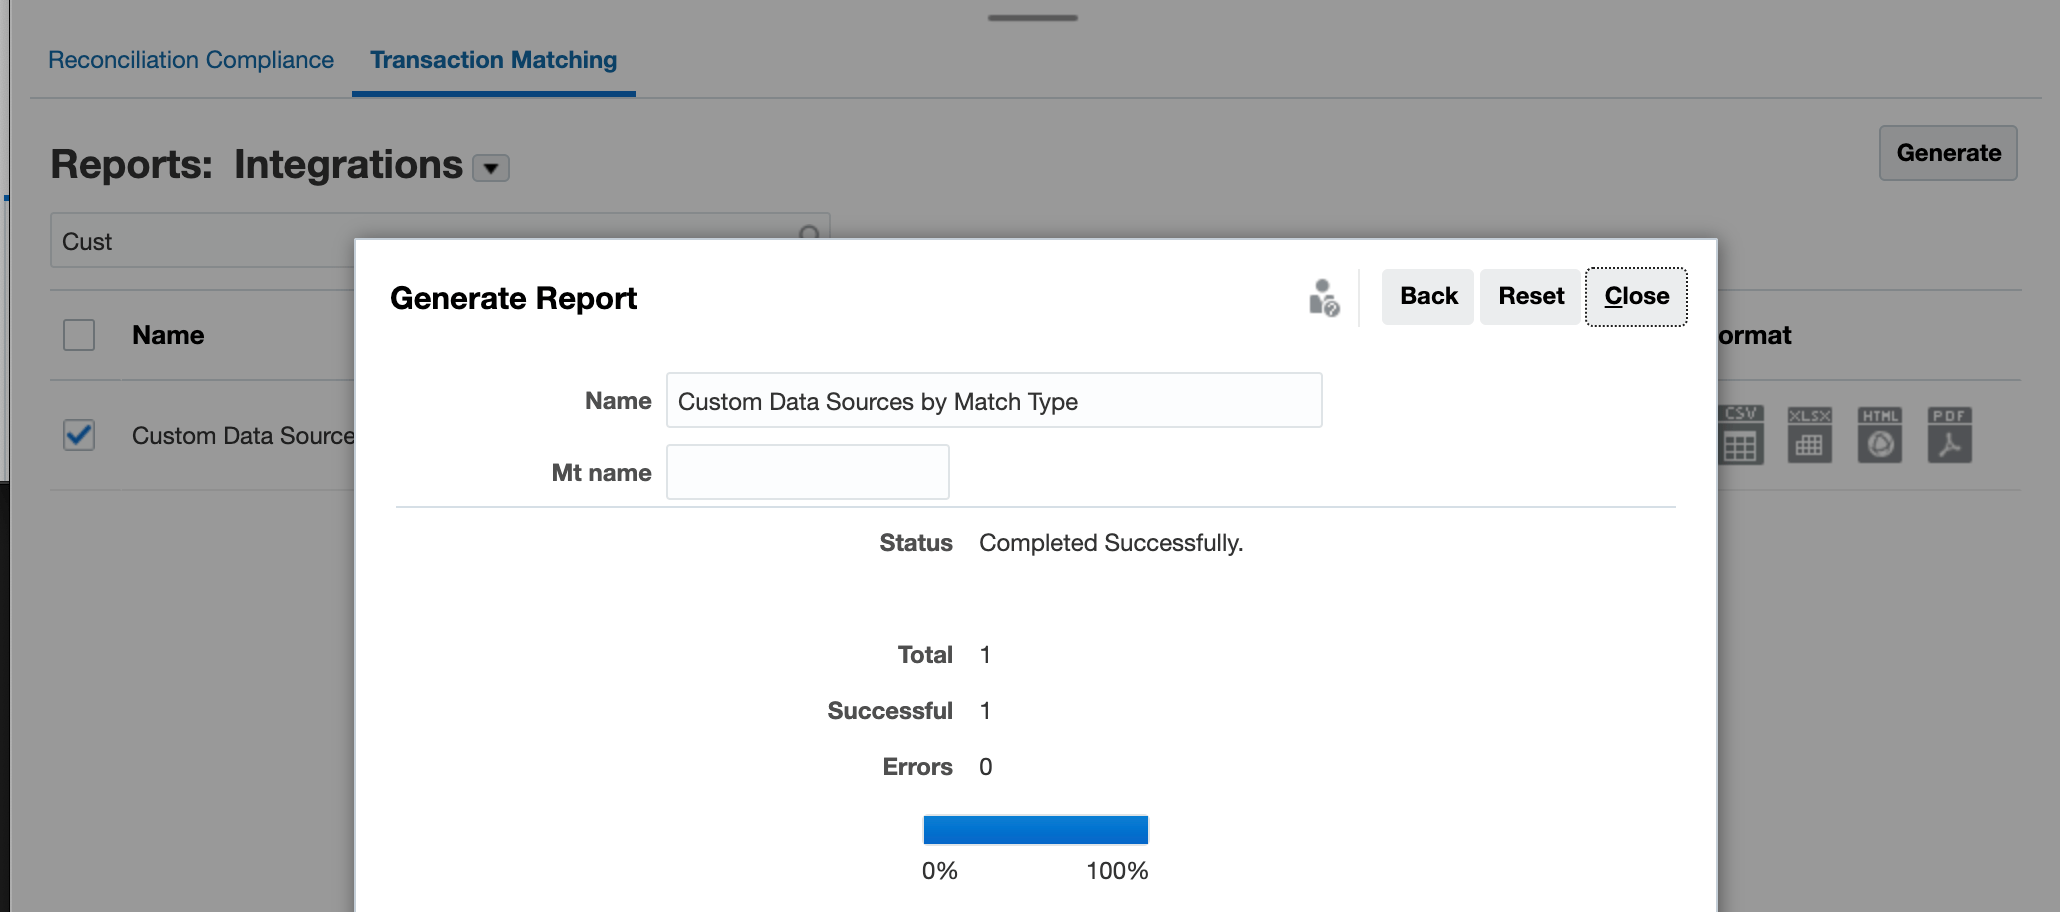Screen dimensions: 2060x912
Task: Open the user assistance help icon
Action: (x=1324, y=298)
